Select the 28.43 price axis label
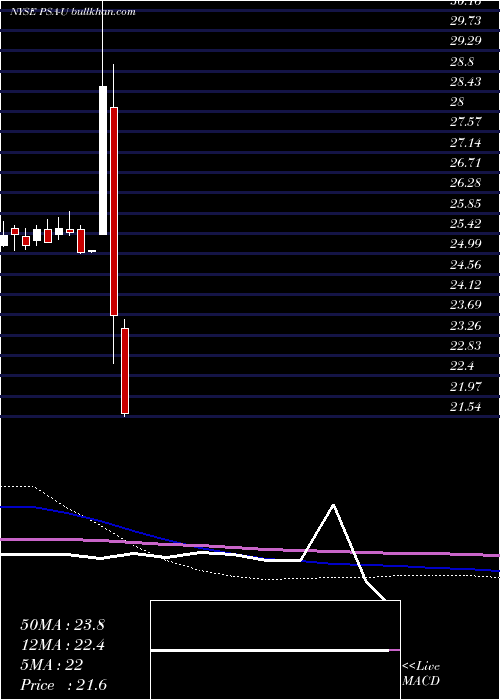 coord(465,82)
